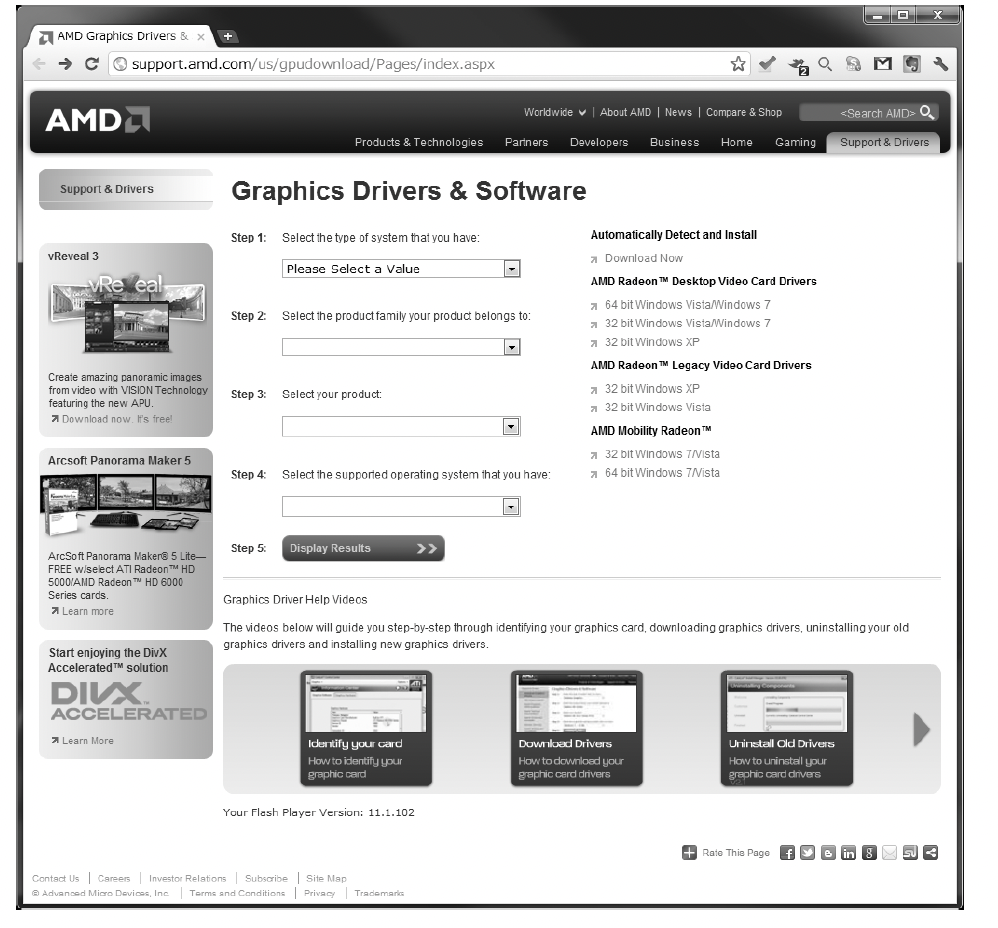998x928 pixels.
Task: Click the Download Now auto-detect link
Action: point(643,258)
